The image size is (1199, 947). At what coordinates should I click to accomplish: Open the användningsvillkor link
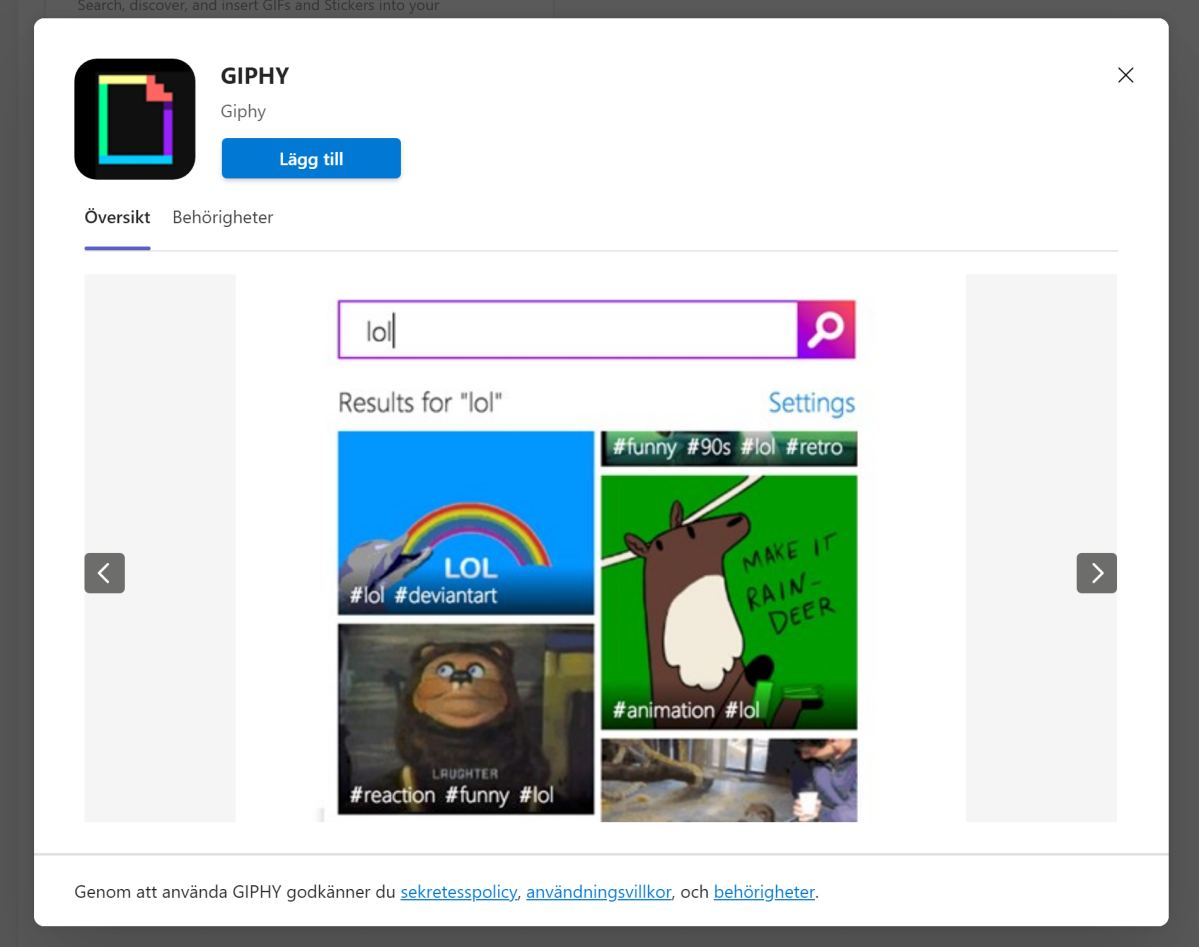click(x=599, y=892)
